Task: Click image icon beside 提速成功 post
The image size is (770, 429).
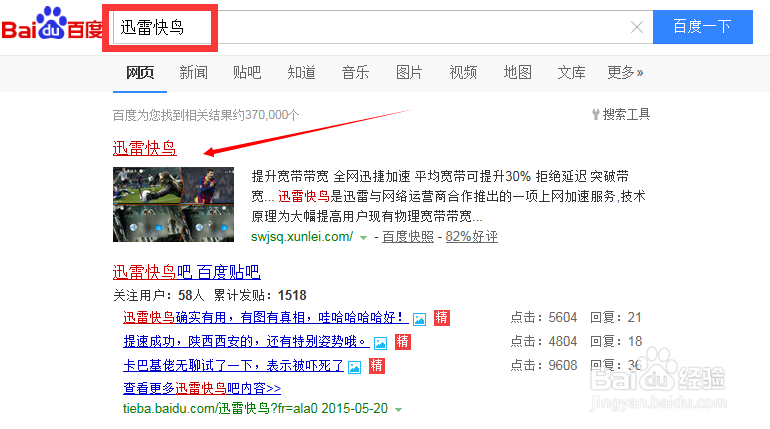Action: (381, 343)
